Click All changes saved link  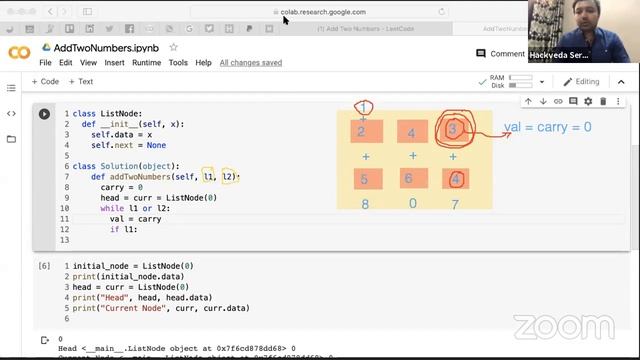point(251,63)
